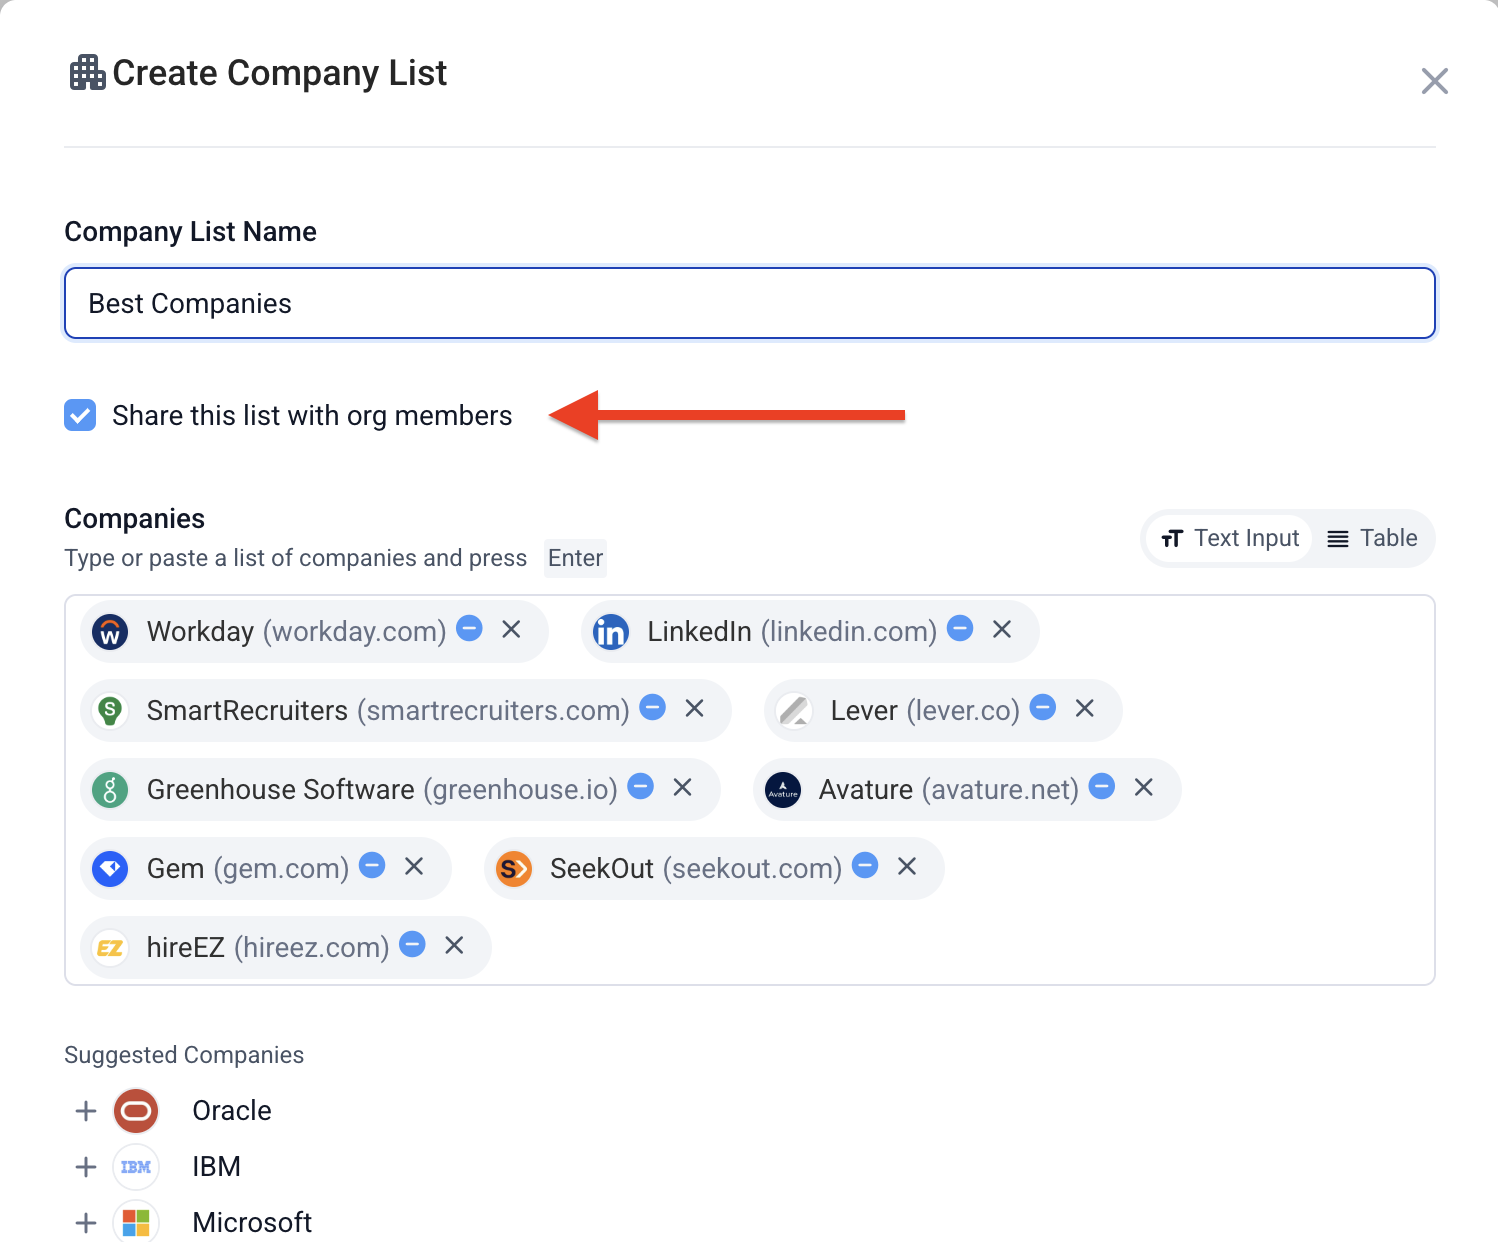Remove SmartRecruiters using its X icon
Screen dimensions: 1498x1242
694,708
